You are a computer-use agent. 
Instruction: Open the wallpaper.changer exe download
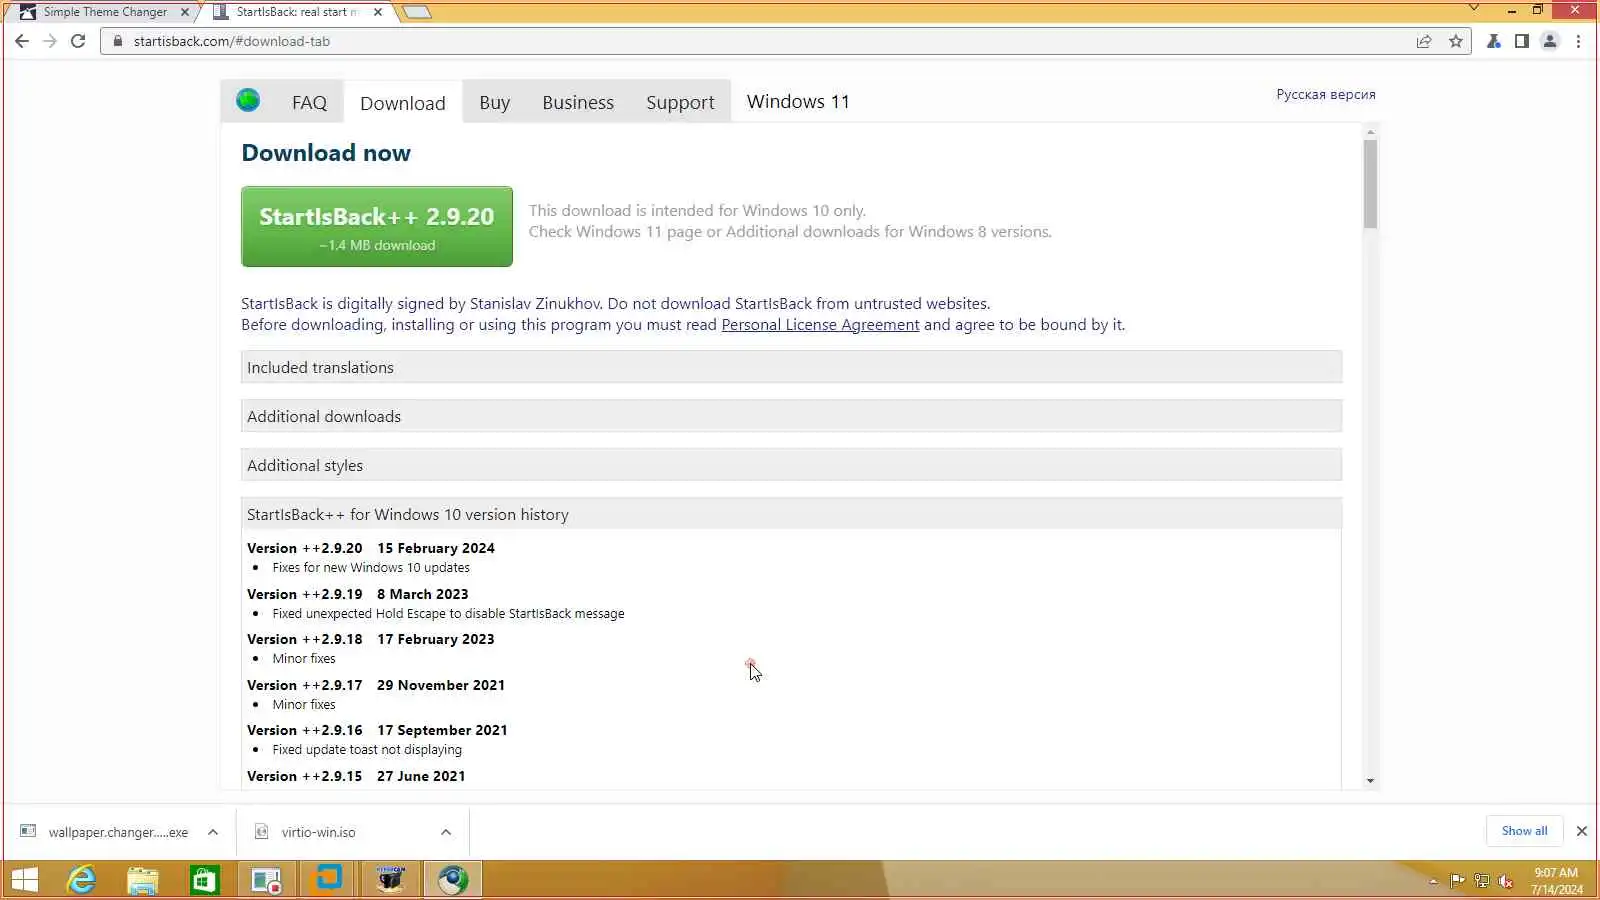(x=118, y=832)
